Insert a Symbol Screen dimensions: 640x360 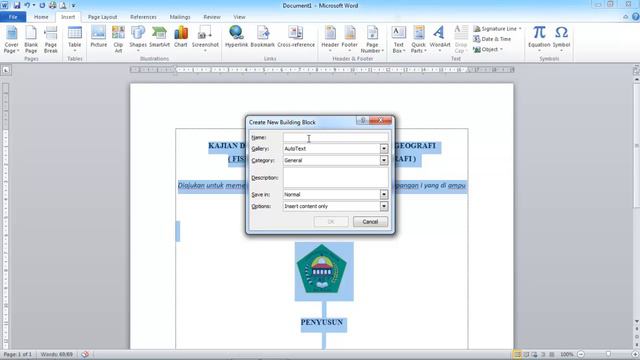[561, 39]
